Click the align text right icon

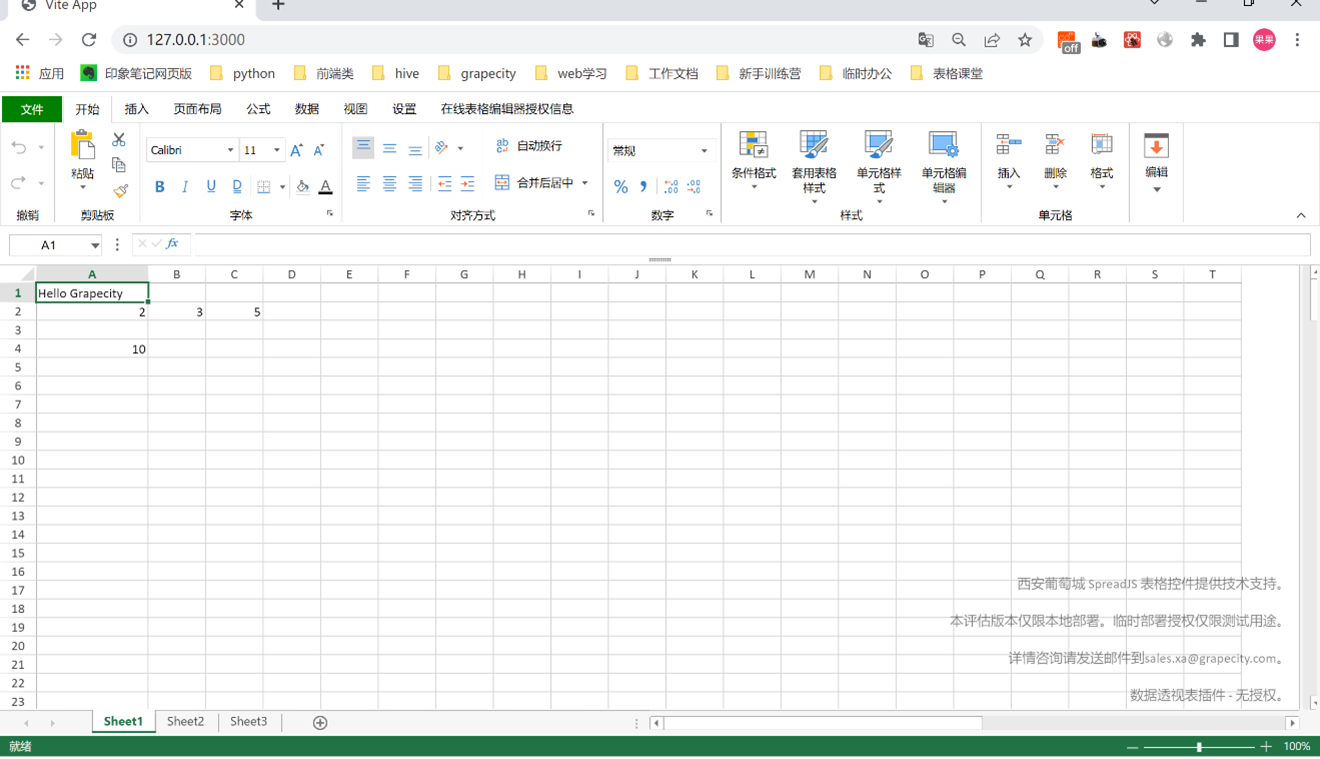tap(415, 184)
